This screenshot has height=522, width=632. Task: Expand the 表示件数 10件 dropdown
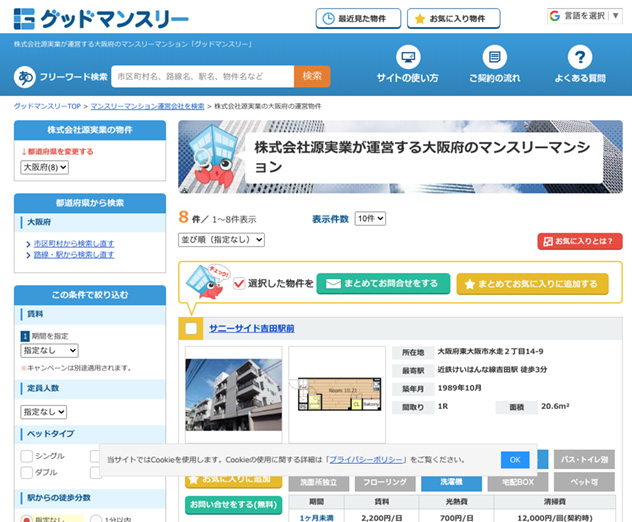click(369, 218)
